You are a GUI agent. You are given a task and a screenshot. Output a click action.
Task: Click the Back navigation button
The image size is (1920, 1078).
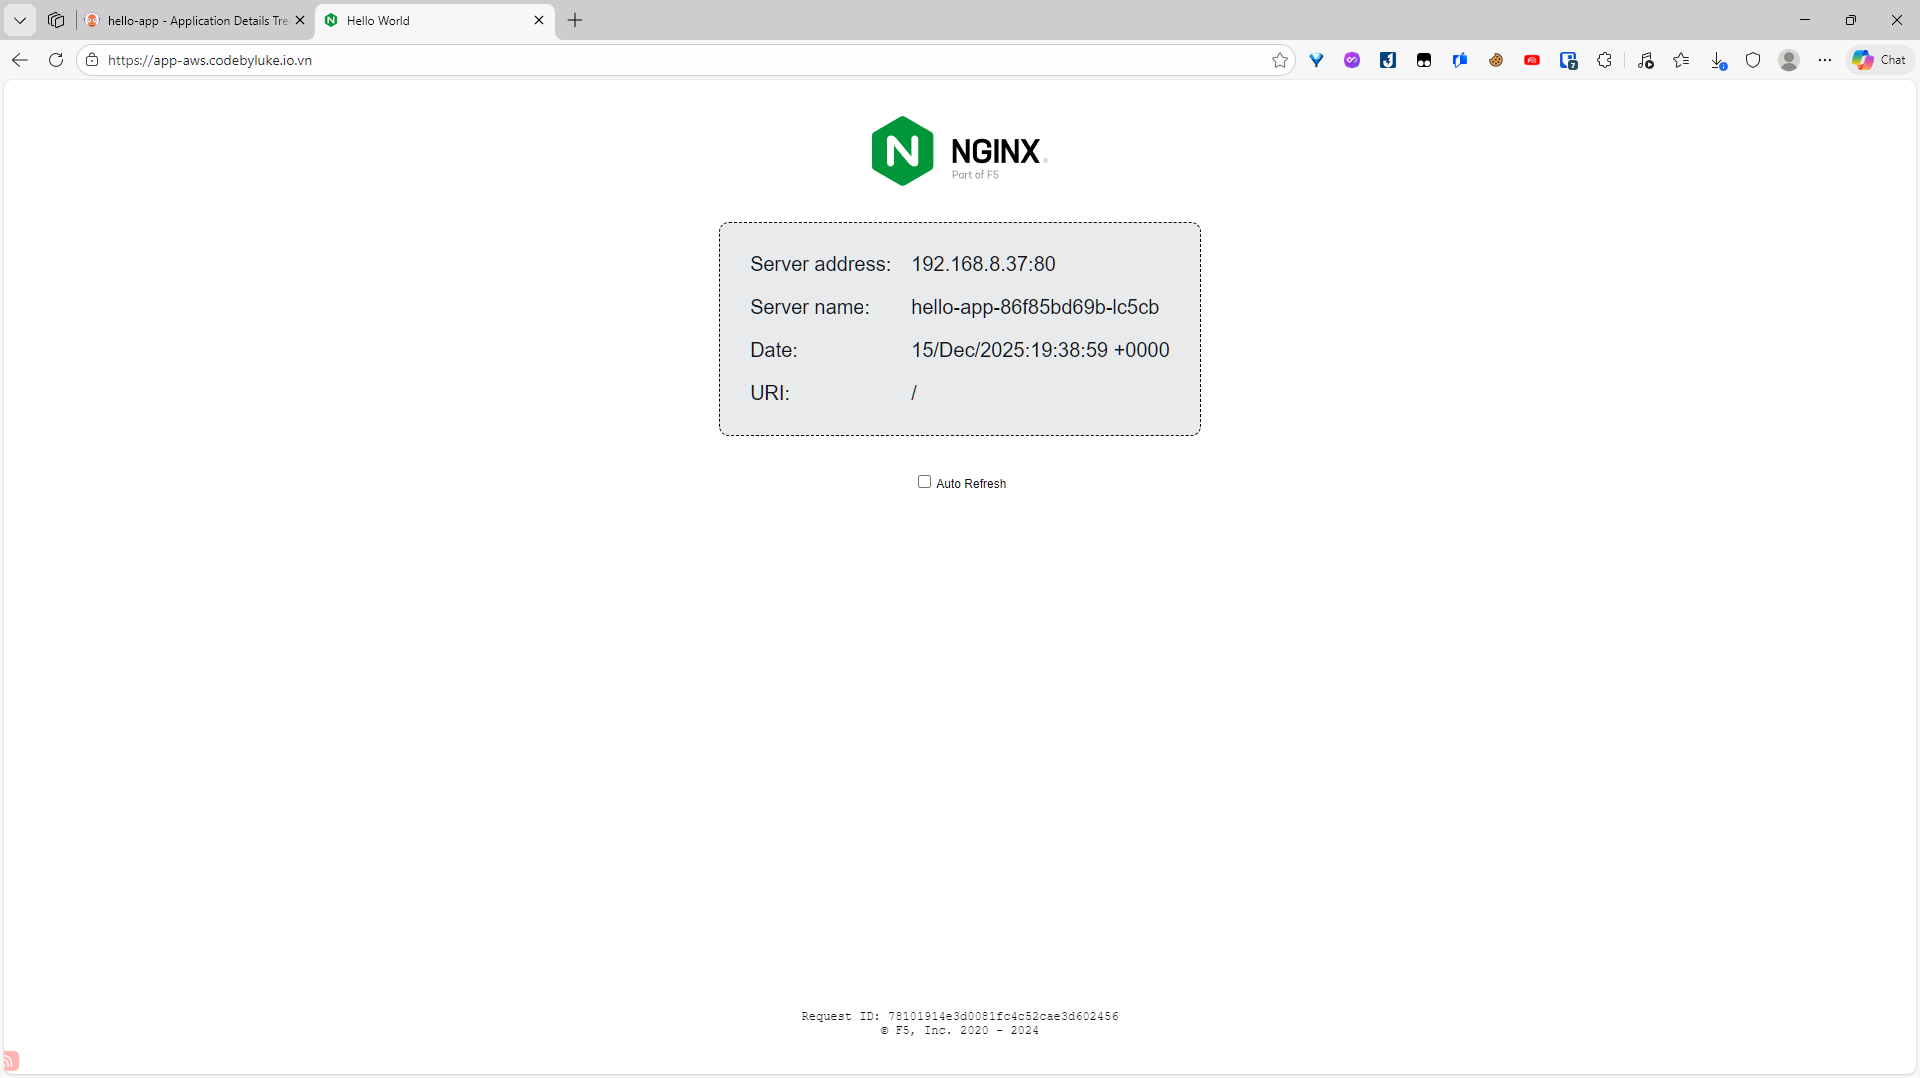(x=19, y=60)
